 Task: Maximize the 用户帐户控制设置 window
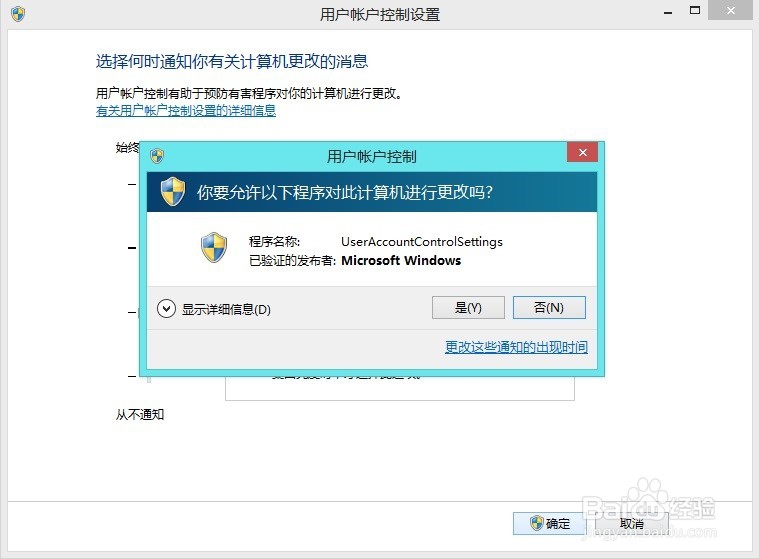pos(695,10)
